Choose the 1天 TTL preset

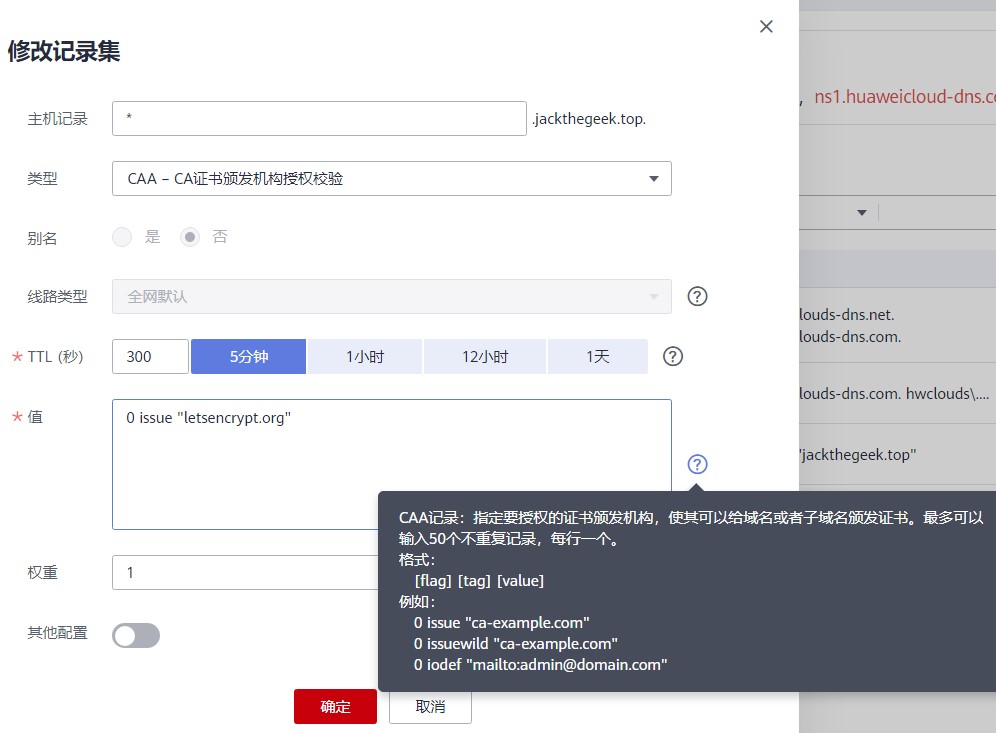[597, 357]
